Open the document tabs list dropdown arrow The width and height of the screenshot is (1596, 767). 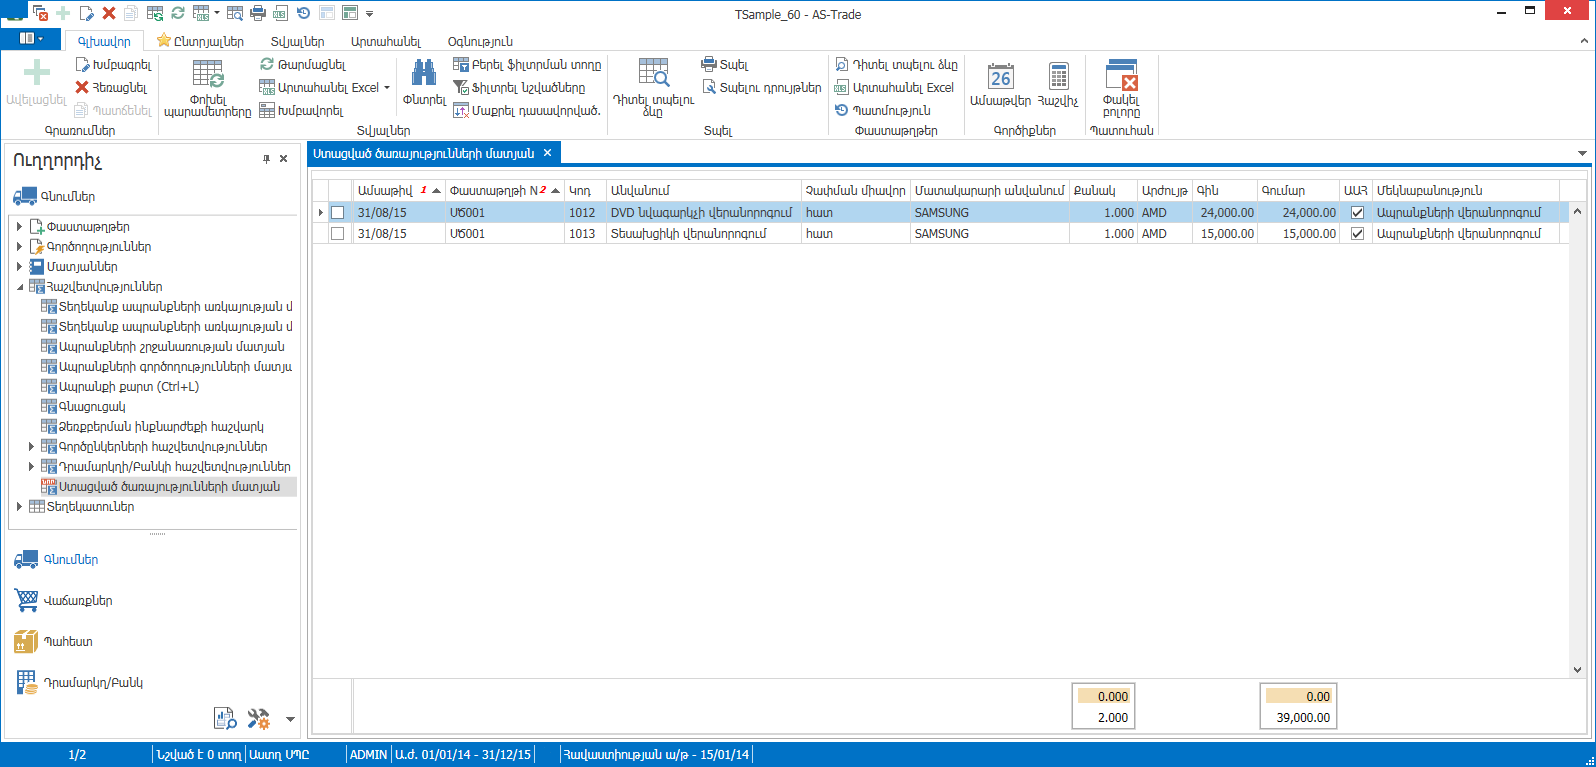coord(1582,153)
